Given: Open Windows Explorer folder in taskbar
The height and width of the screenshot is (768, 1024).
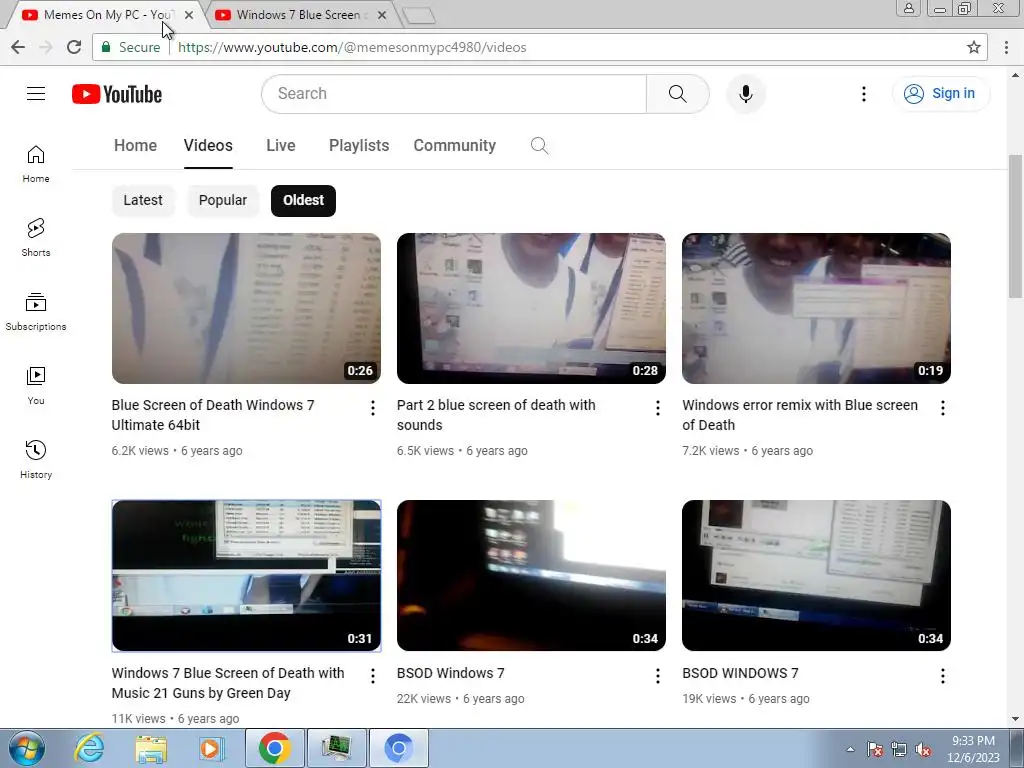Looking at the screenshot, I should tap(151, 748).
